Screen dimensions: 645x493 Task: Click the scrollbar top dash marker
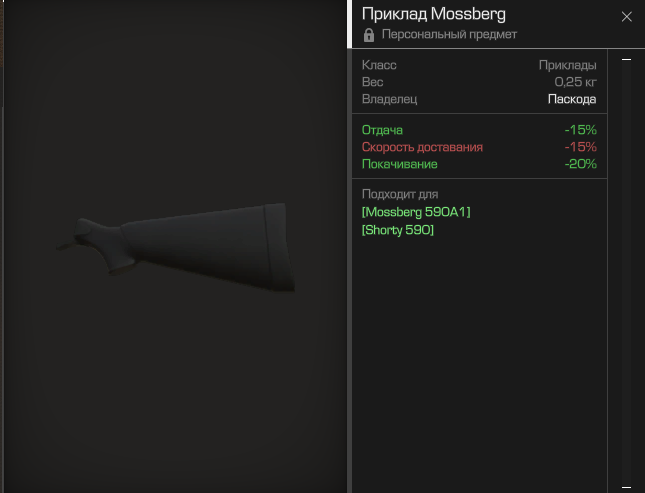[626, 60]
